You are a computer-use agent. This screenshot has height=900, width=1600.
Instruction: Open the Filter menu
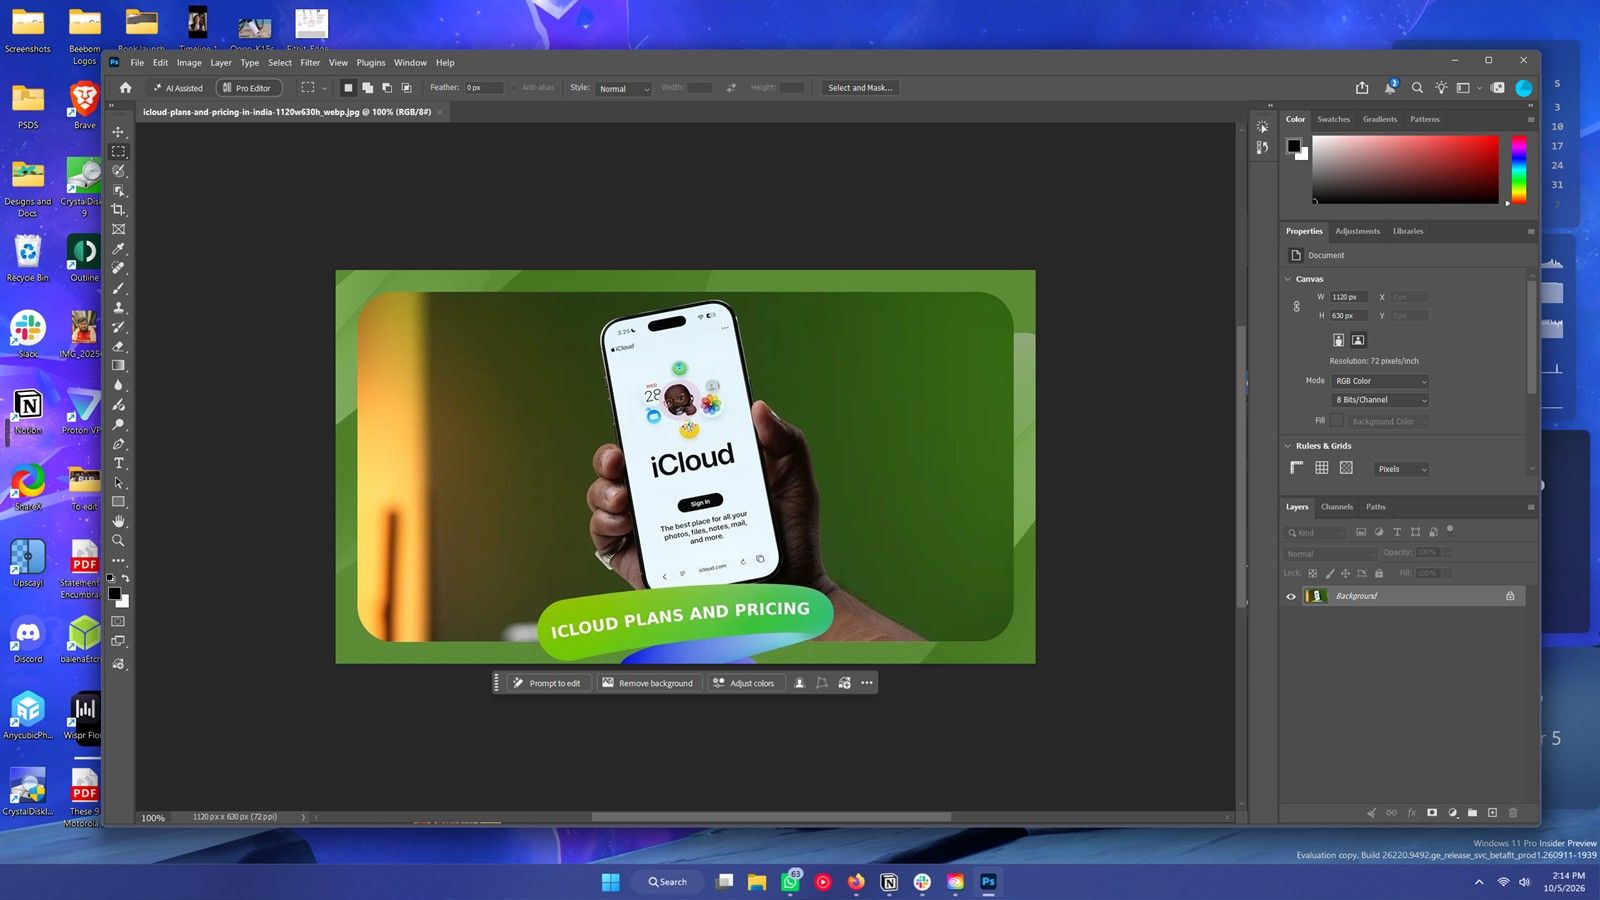coord(310,62)
